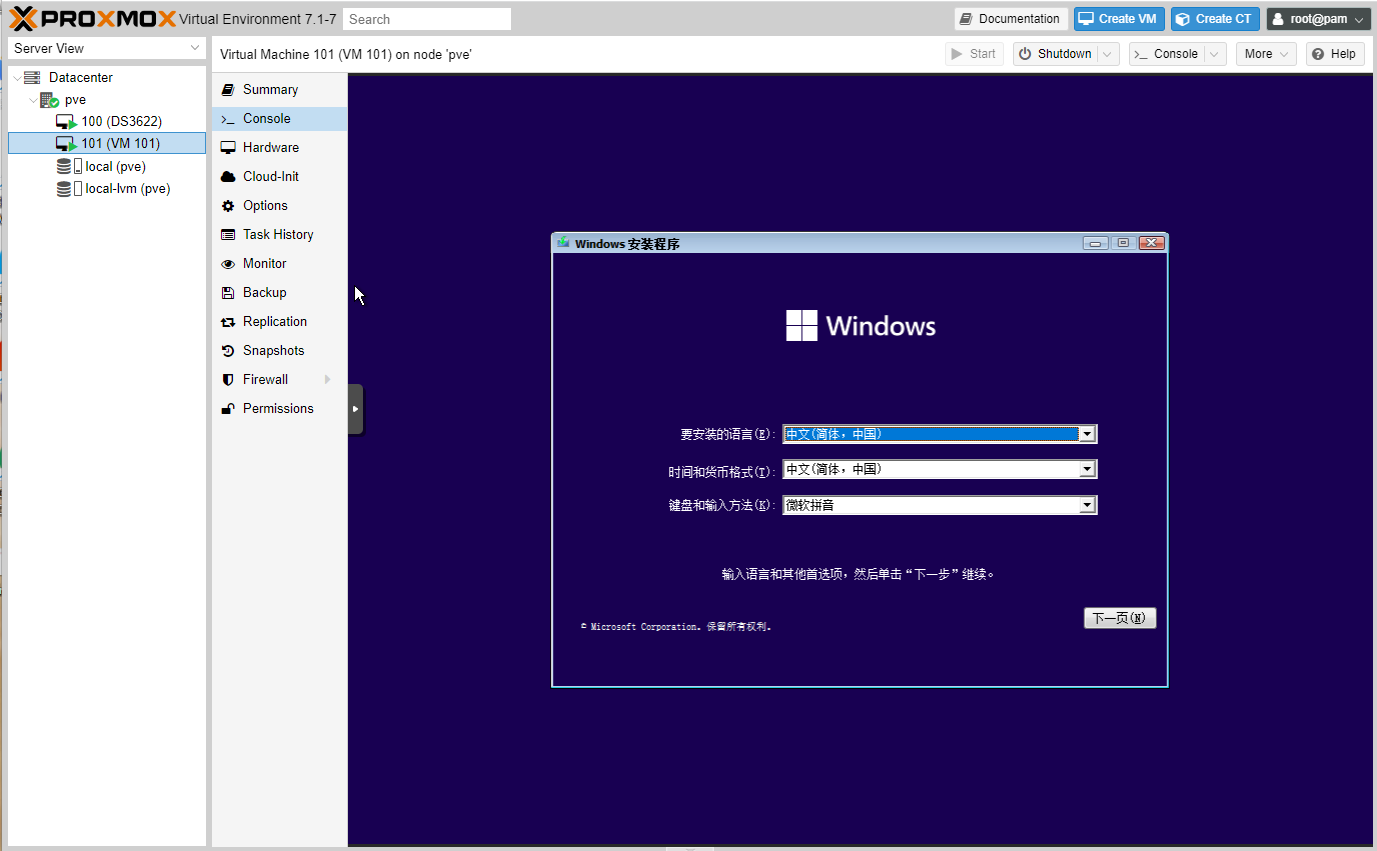Collapse the Datacenter tree node

click(17, 78)
